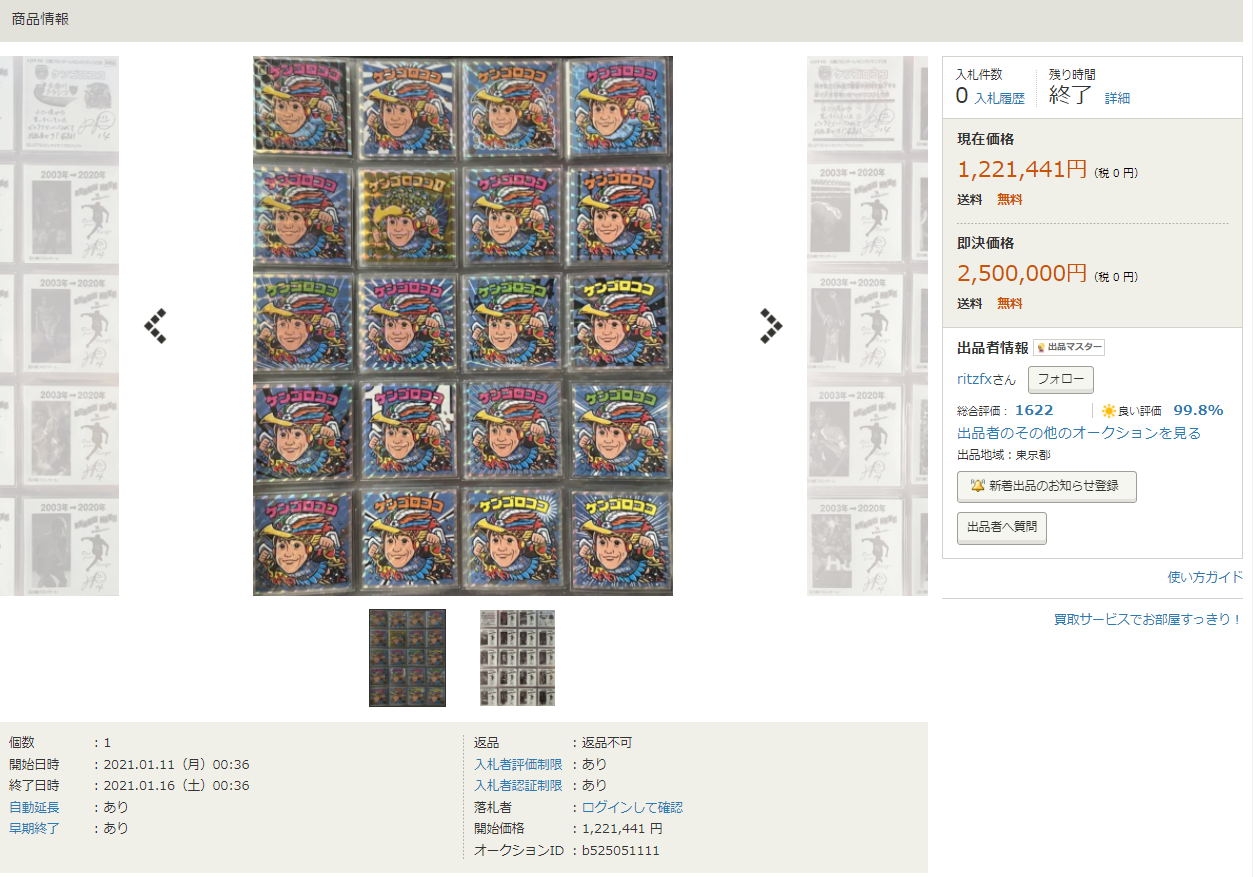Image resolution: width=1253 pixels, height=877 pixels.
Task: Open 買取サービスでお部屋すっきり link
Action: click(x=1148, y=619)
